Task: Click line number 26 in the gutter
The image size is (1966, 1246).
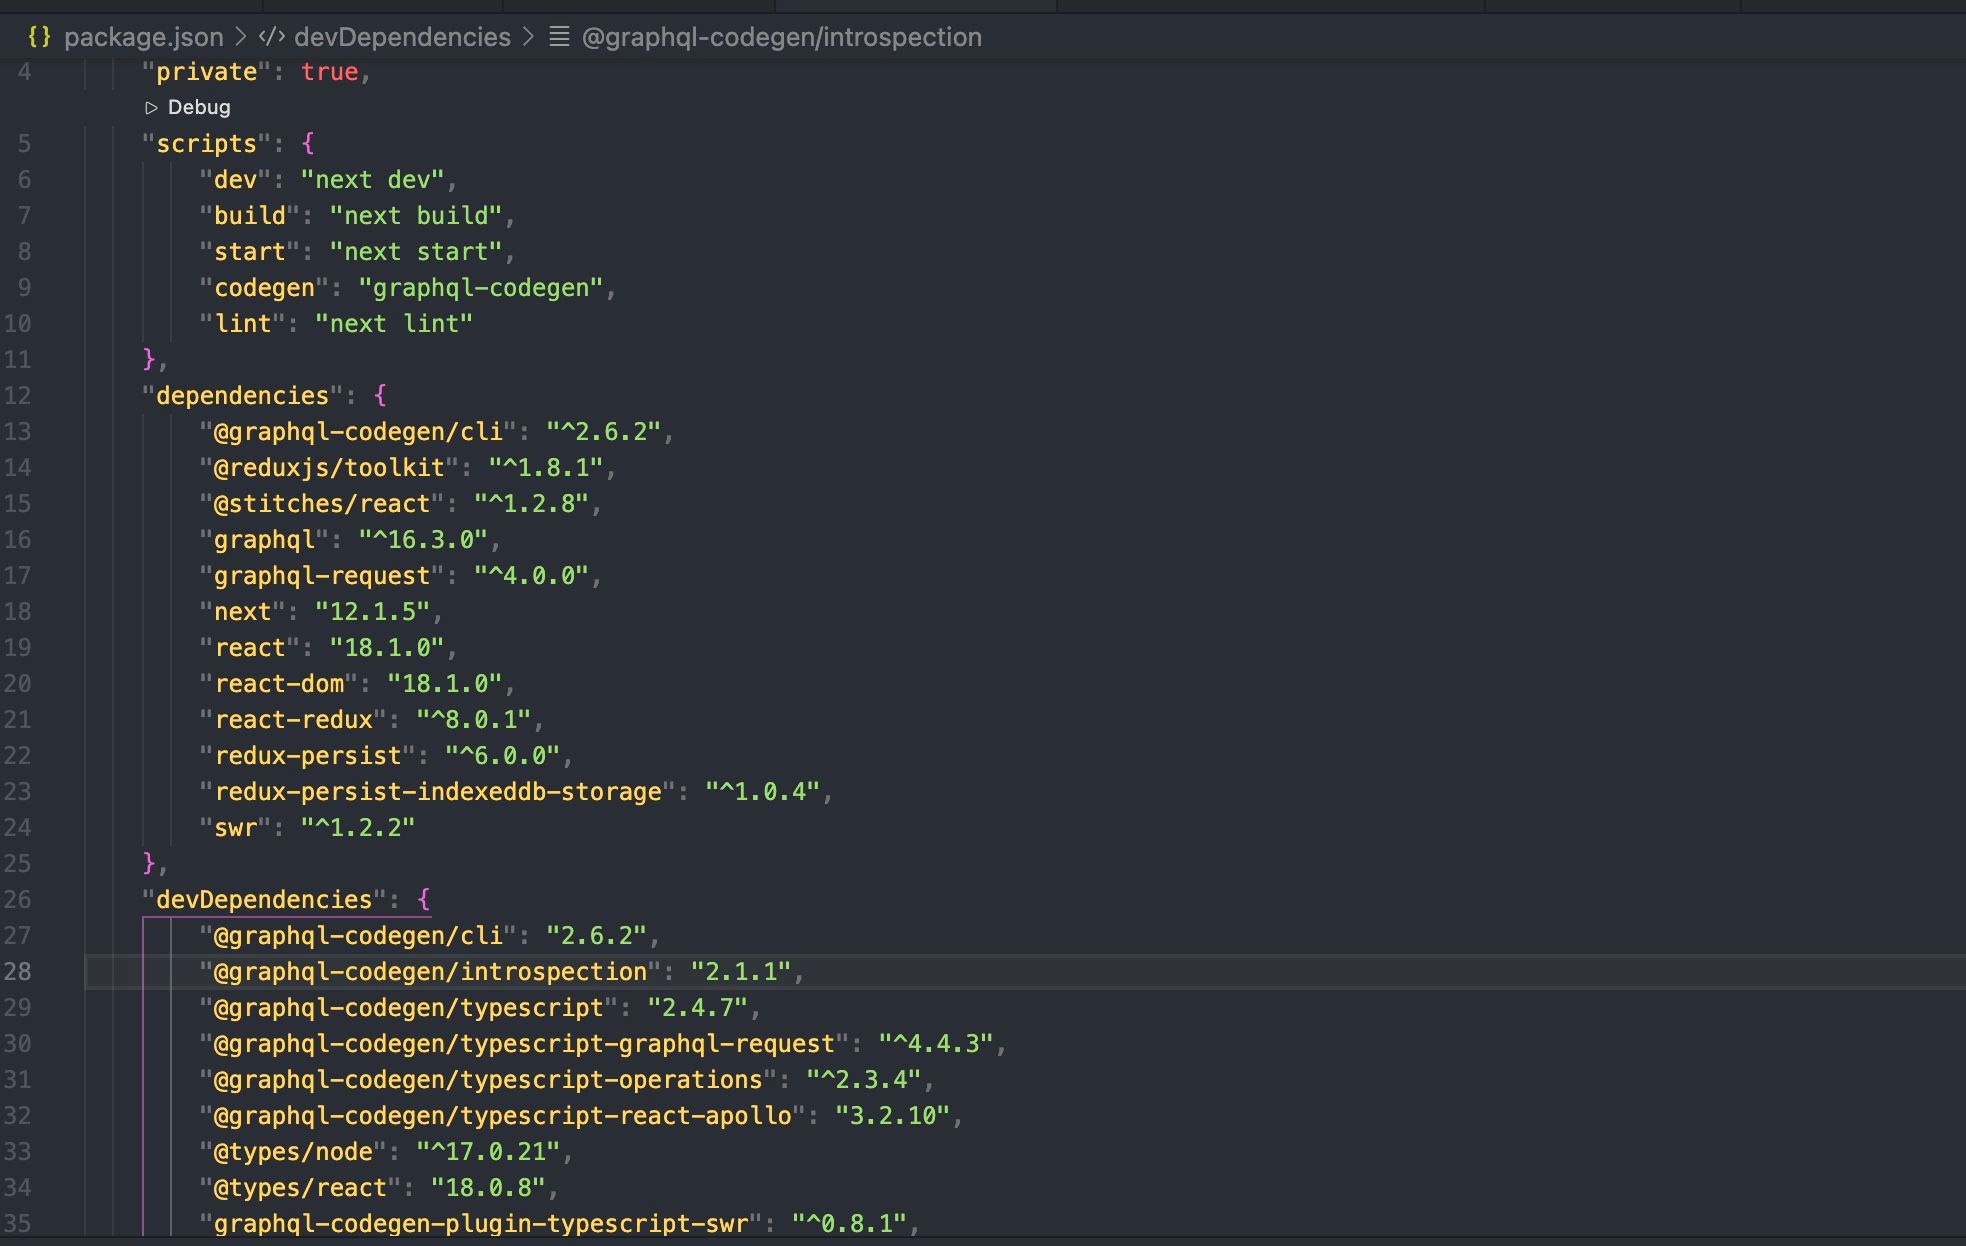Action: [x=18, y=899]
